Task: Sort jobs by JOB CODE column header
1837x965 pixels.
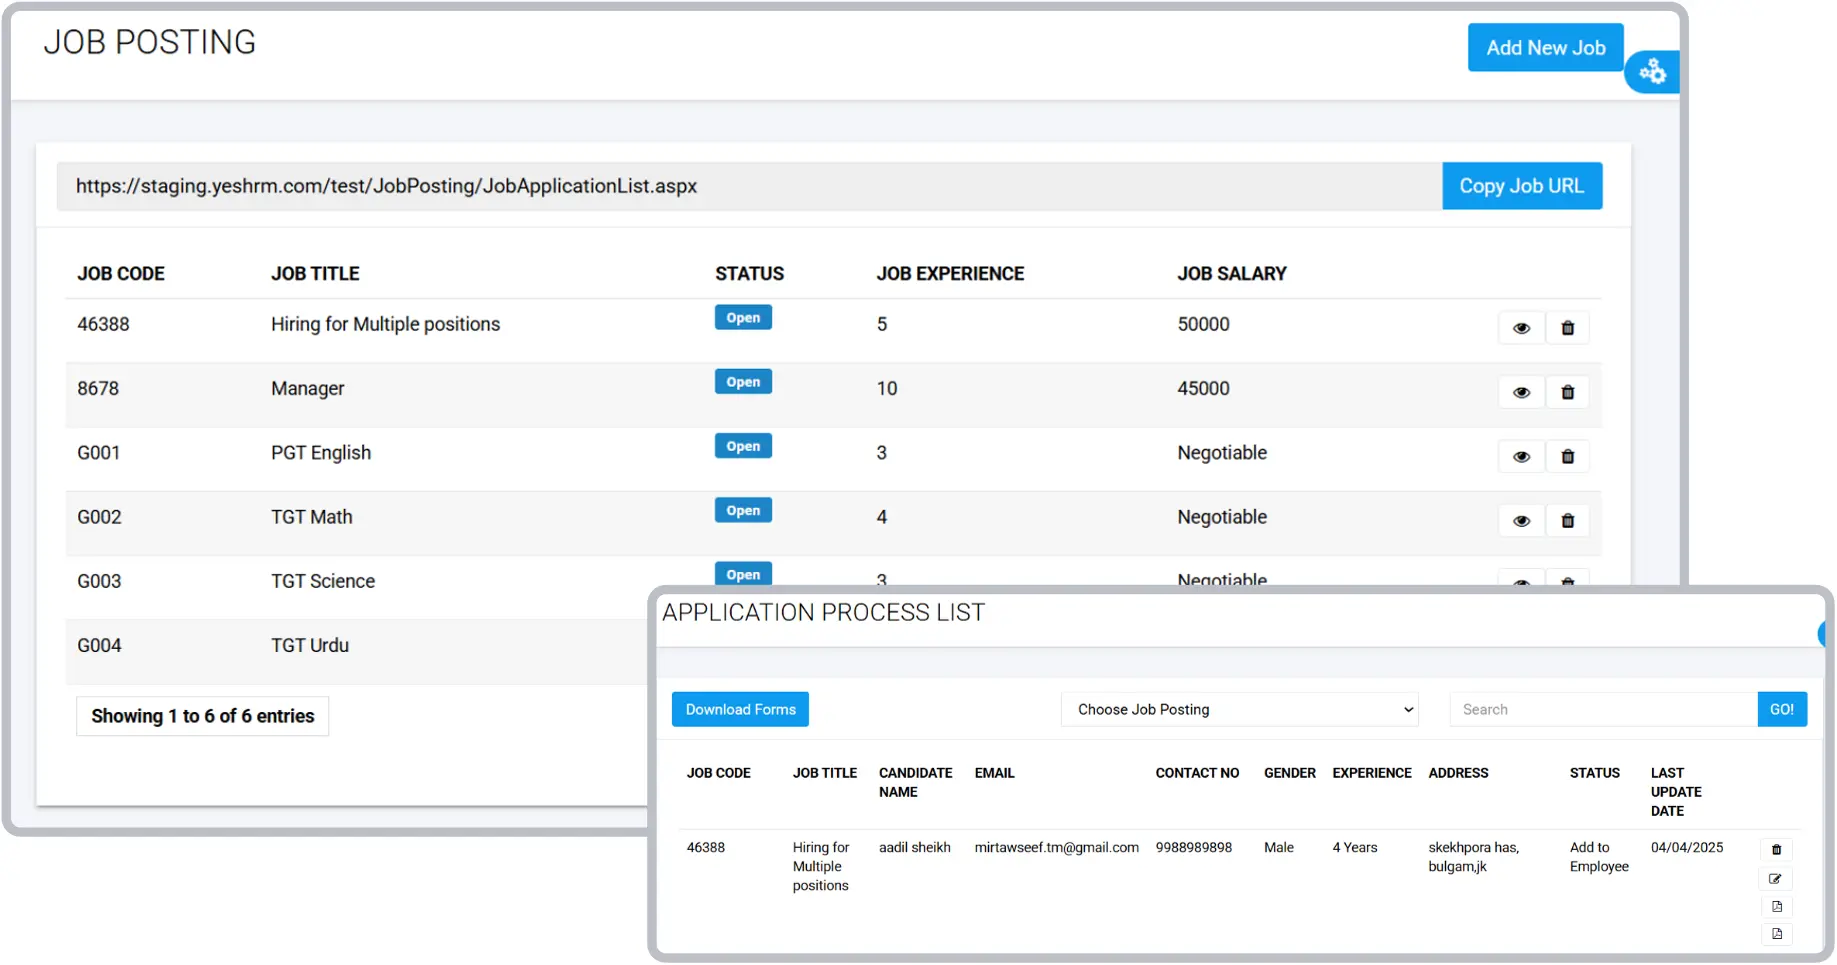Action: (x=121, y=273)
